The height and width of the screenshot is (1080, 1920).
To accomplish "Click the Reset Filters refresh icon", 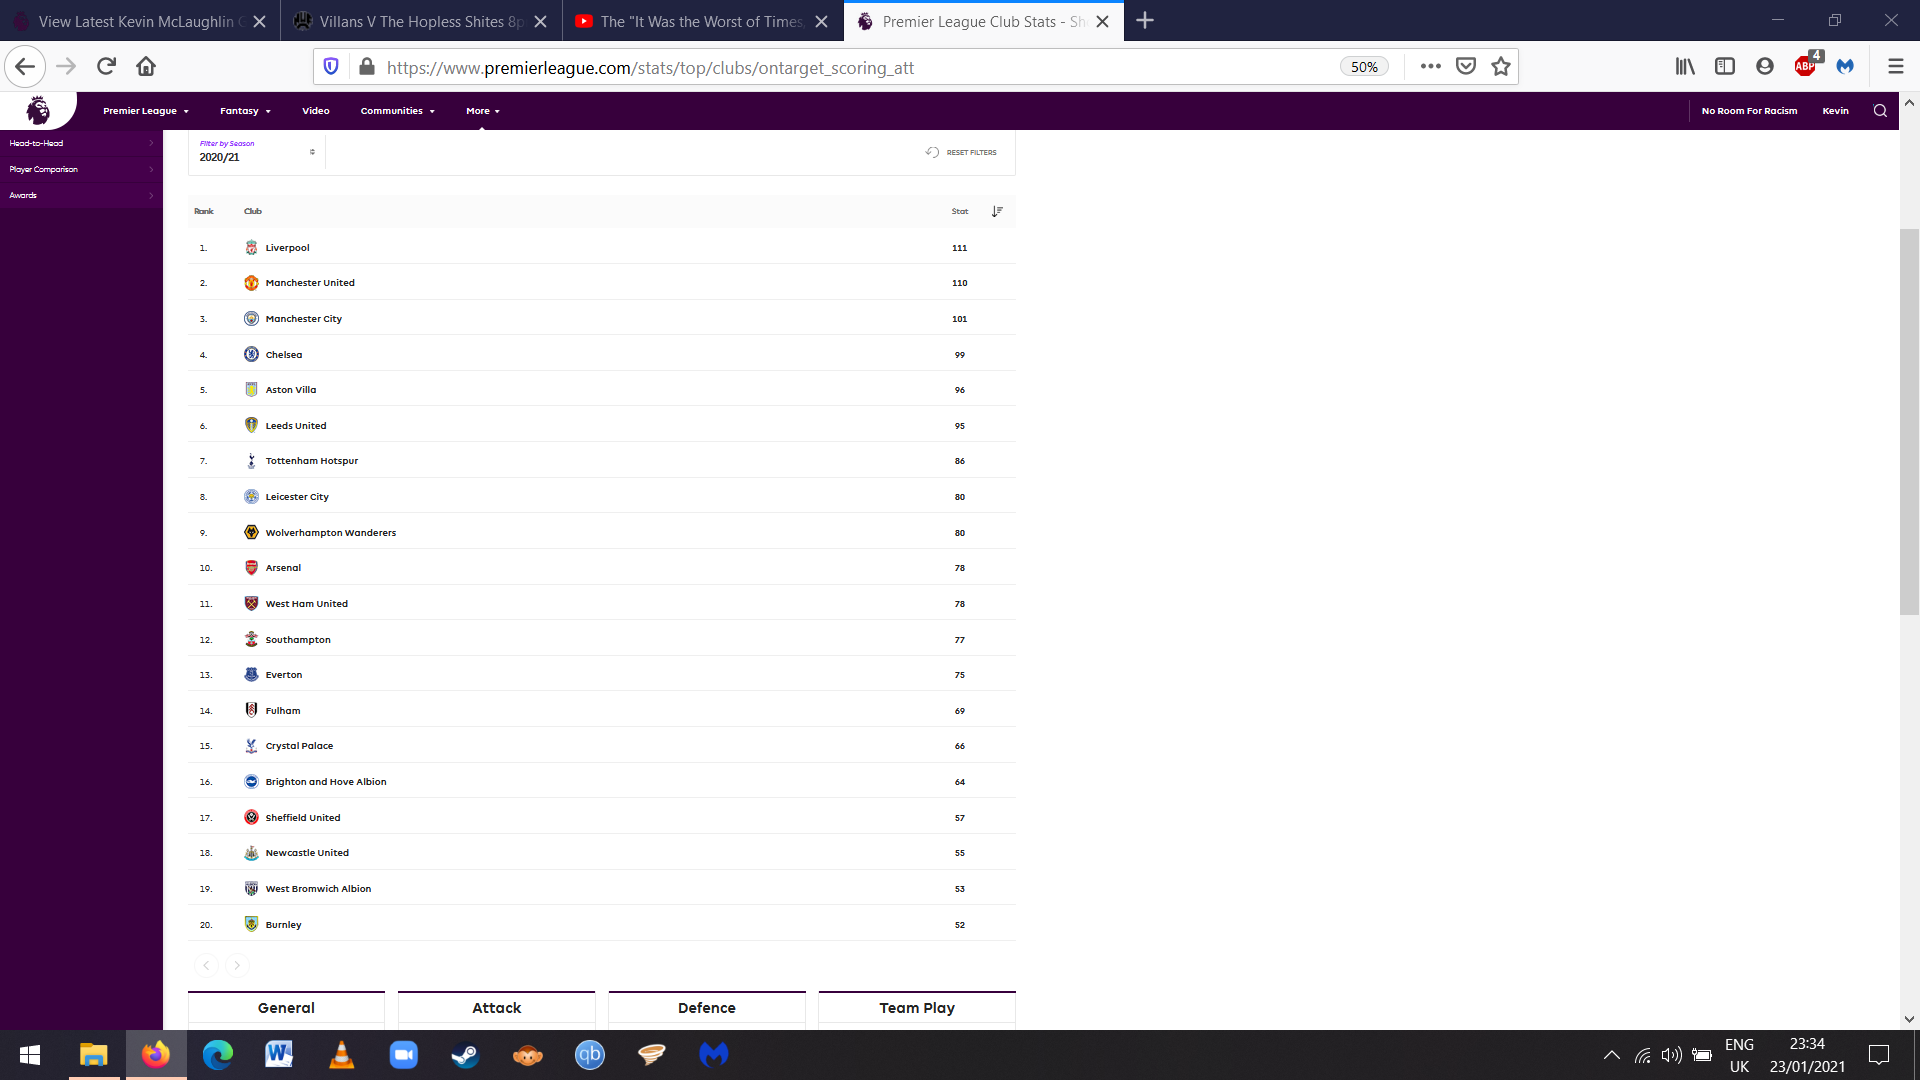I will [x=932, y=152].
